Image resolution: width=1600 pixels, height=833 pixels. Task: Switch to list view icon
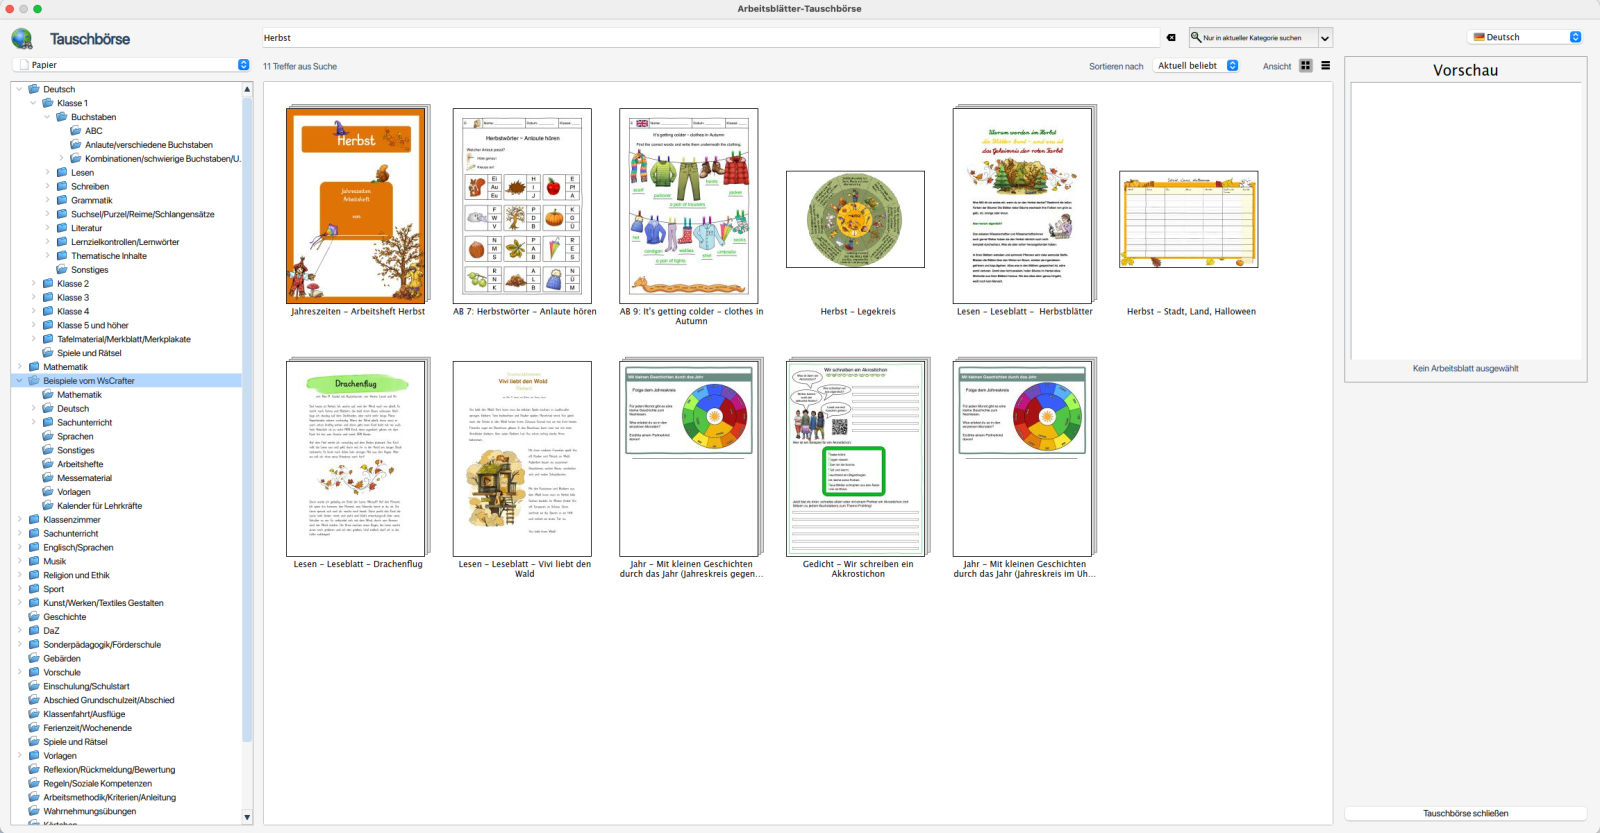coord(1326,66)
